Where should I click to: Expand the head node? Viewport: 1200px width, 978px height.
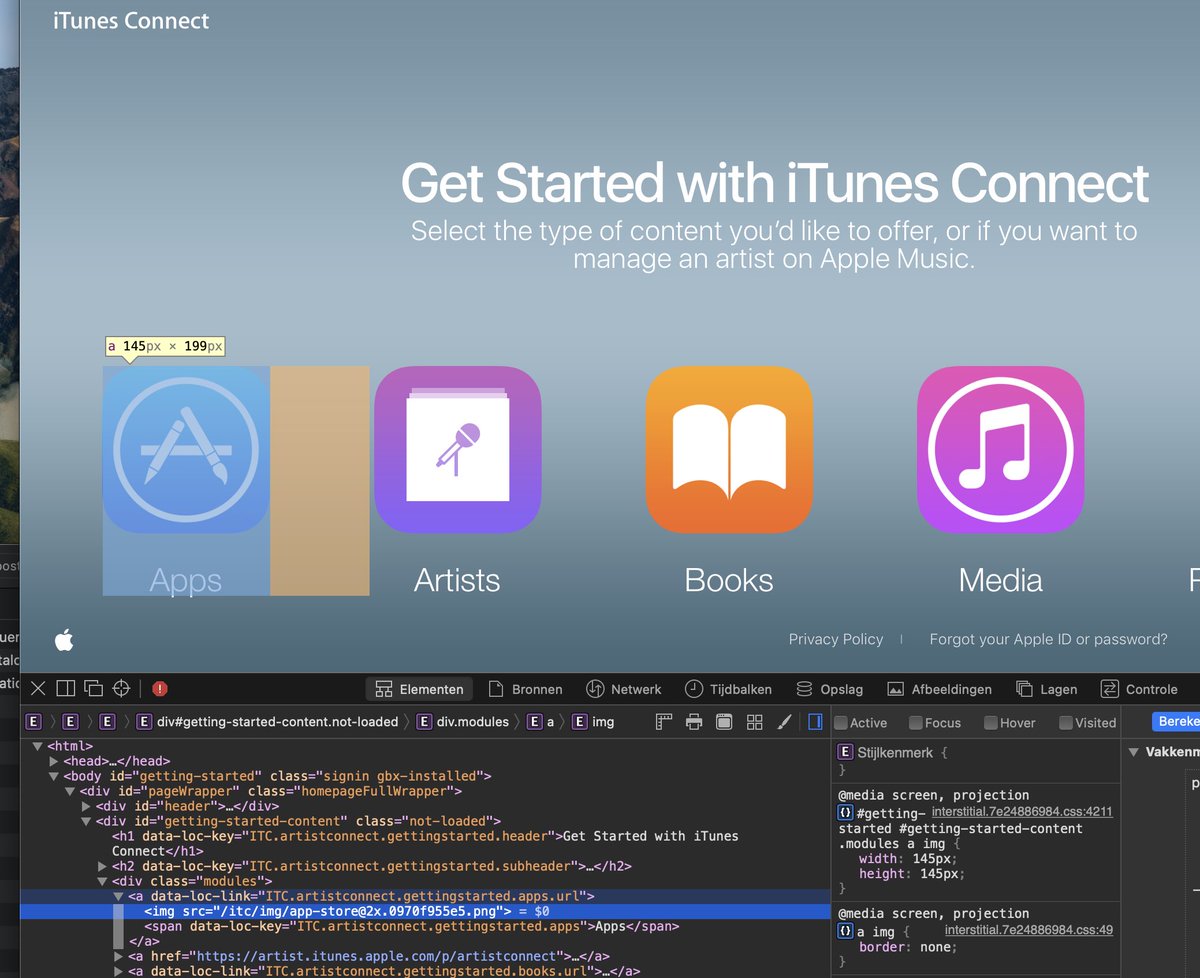54,761
